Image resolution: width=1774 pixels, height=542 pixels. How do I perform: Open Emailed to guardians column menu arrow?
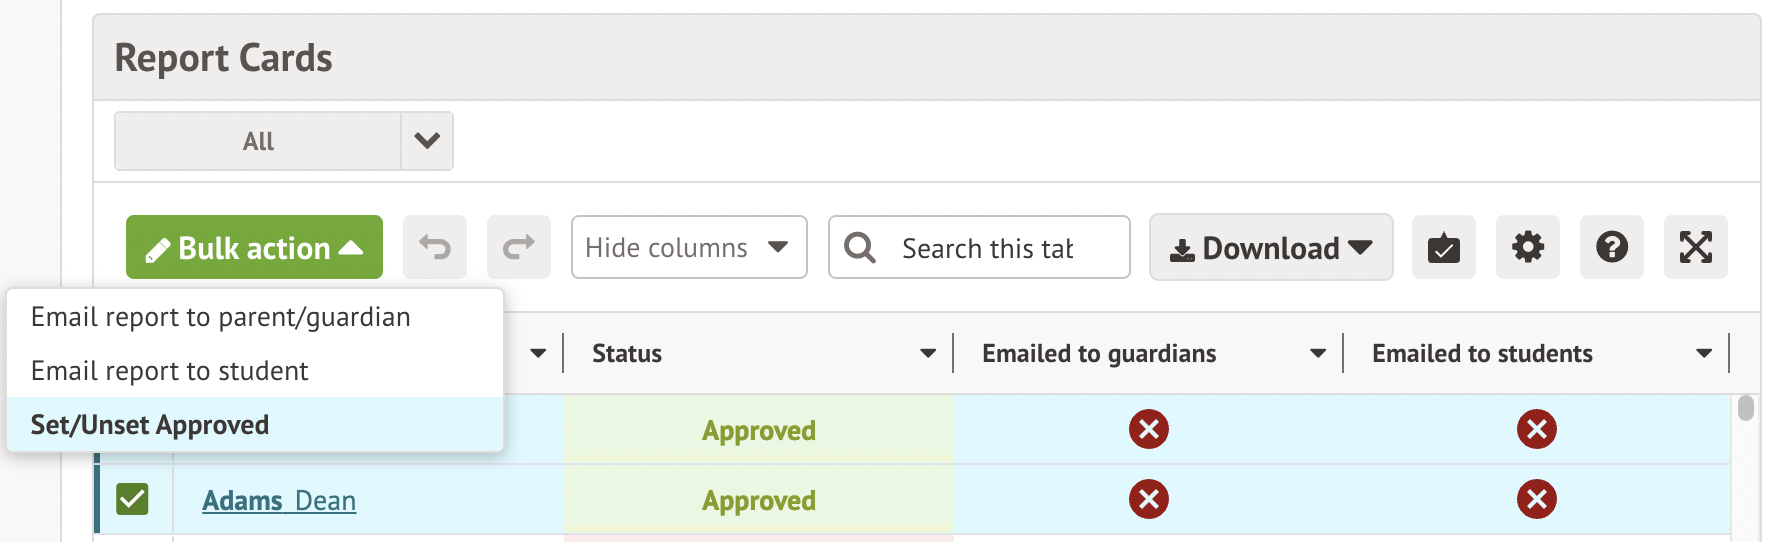tap(1318, 353)
